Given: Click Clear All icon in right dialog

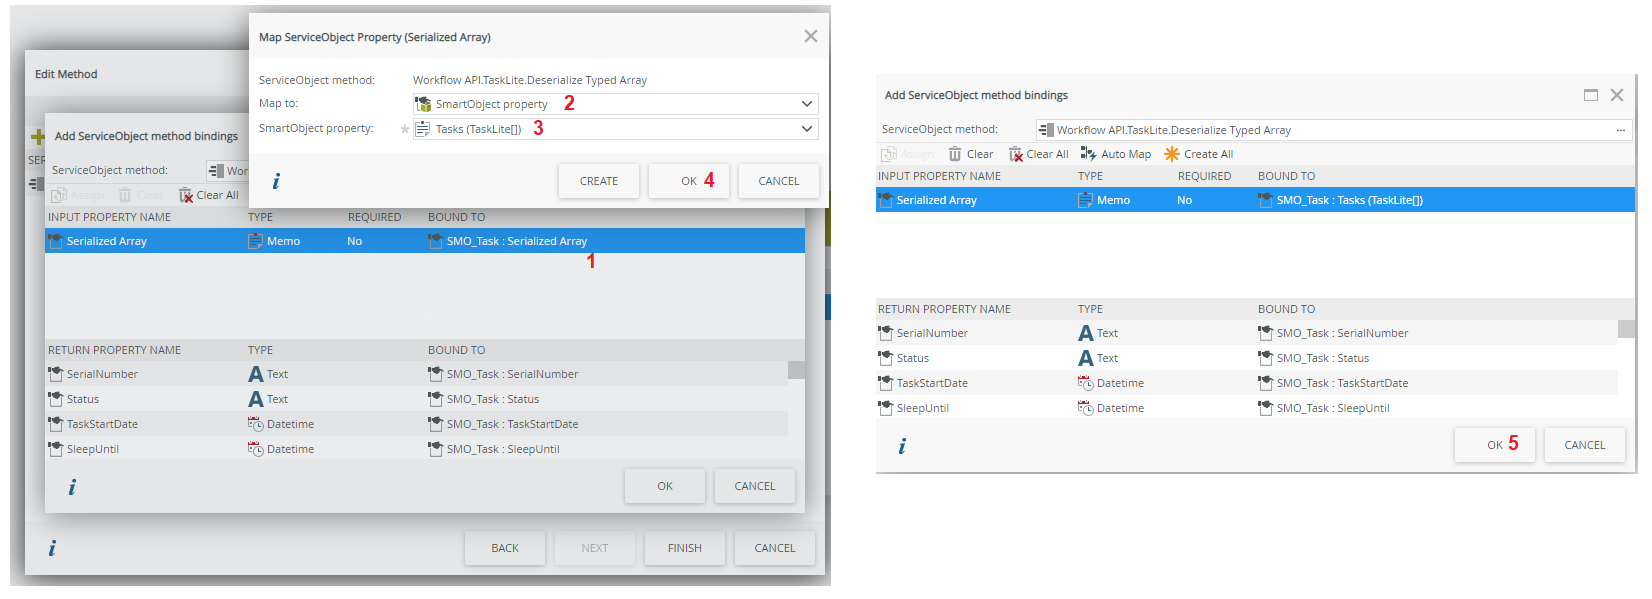Looking at the screenshot, I should (1016, 154).
